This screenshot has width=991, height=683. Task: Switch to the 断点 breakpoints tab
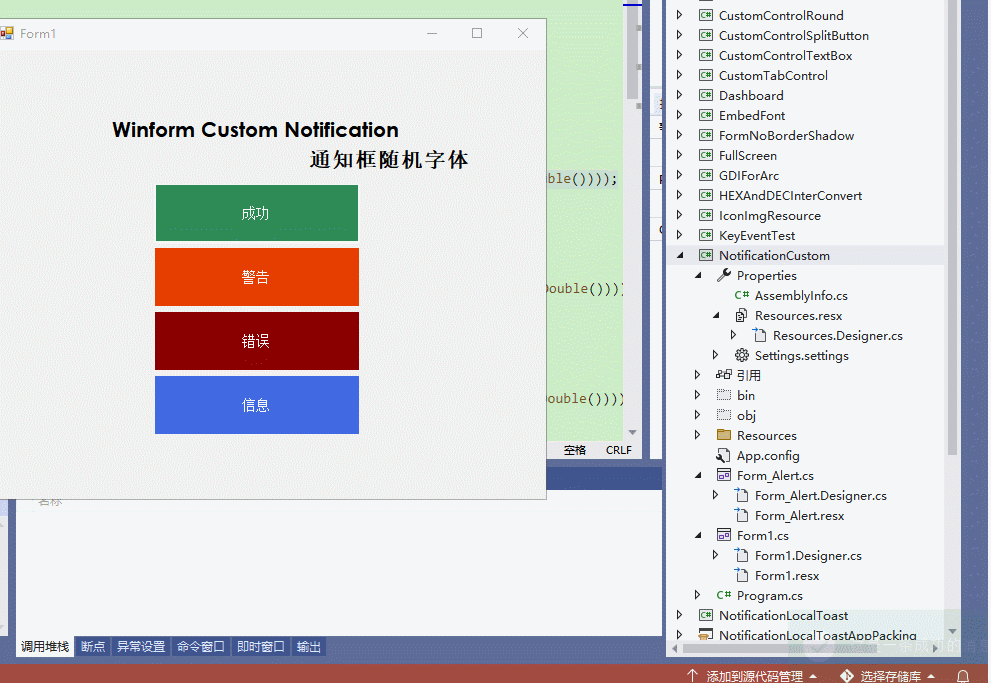click(x=92, y=646)
